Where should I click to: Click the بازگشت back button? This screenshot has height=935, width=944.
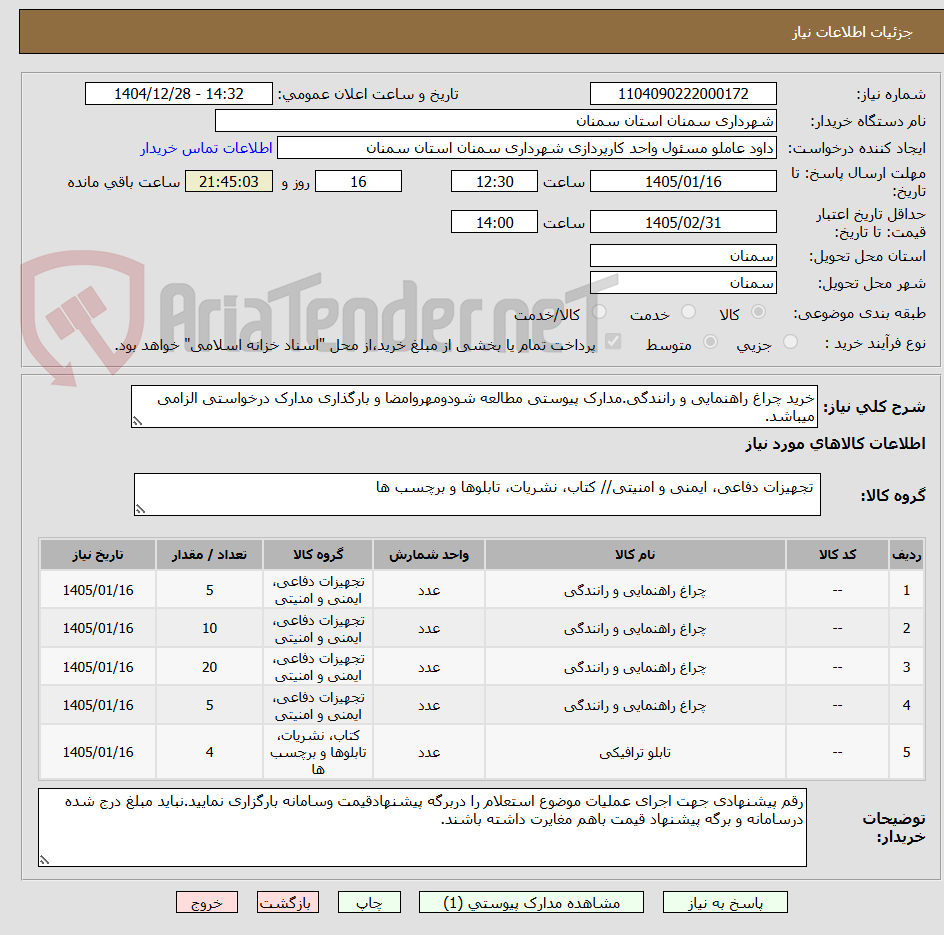tap(288, 902)
